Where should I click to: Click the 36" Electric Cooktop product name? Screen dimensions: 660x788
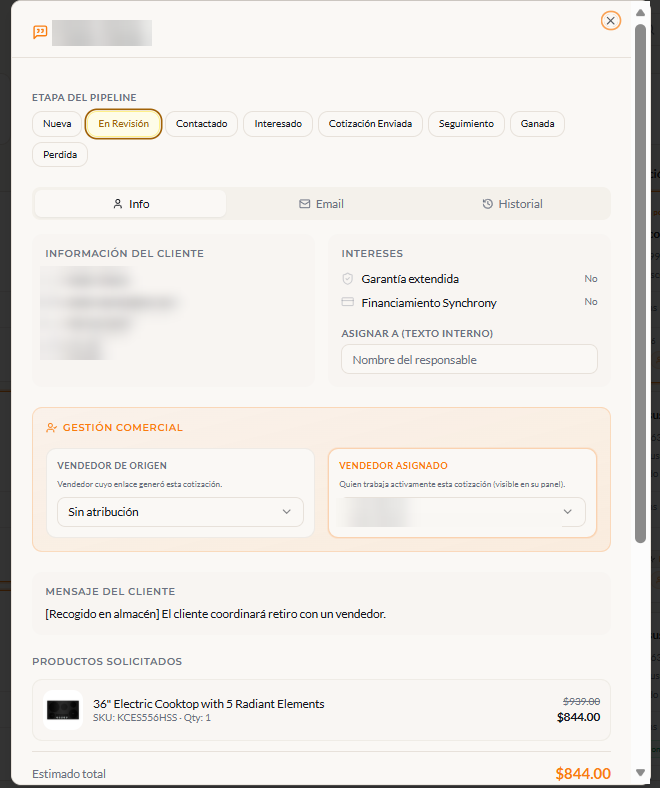[209, 704]
